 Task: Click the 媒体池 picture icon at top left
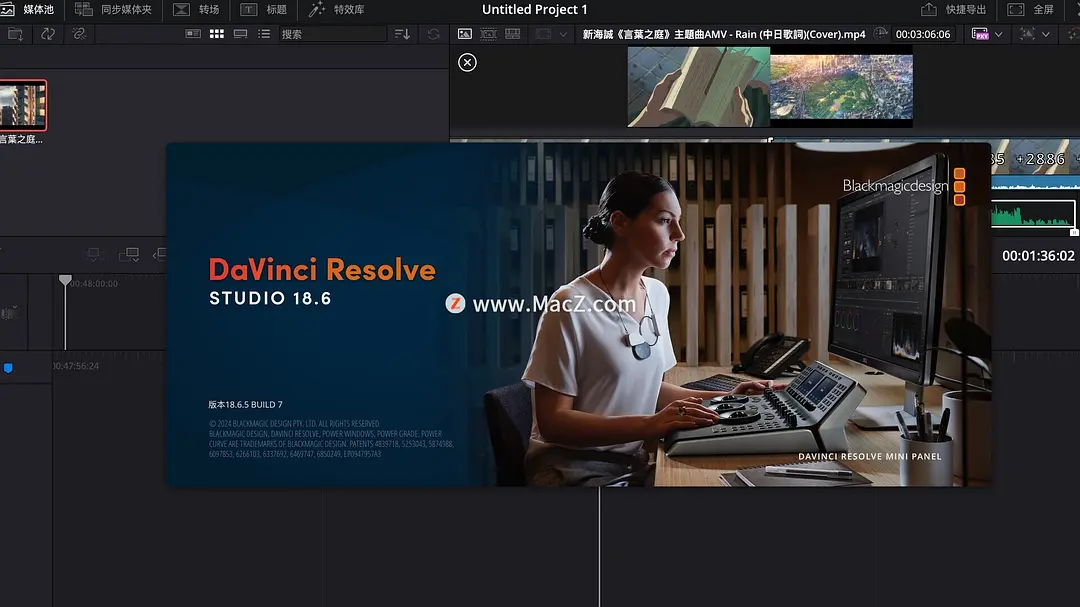tap(8, 10)
